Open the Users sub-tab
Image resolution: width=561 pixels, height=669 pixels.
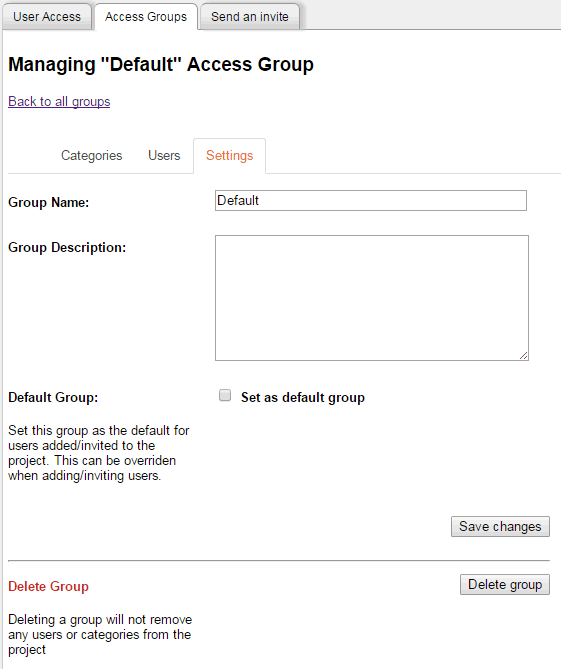tap(164, 155)
